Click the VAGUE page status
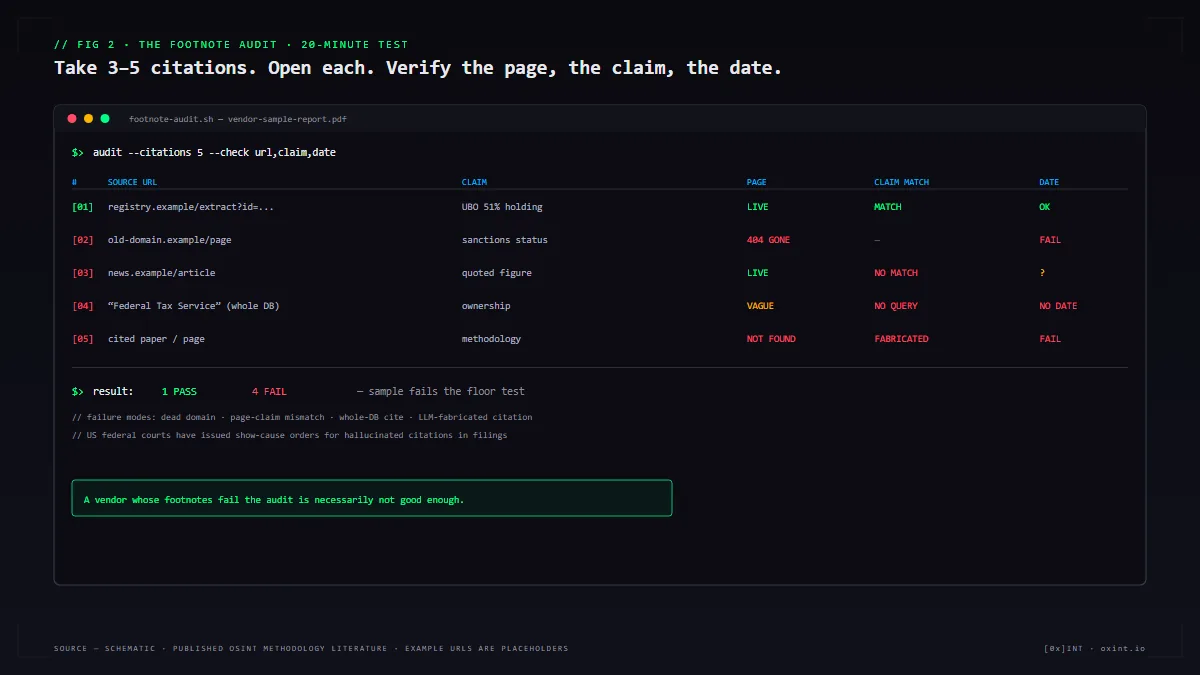The width and height of the screenshot is (1200, 675). (x=761, y=306)
